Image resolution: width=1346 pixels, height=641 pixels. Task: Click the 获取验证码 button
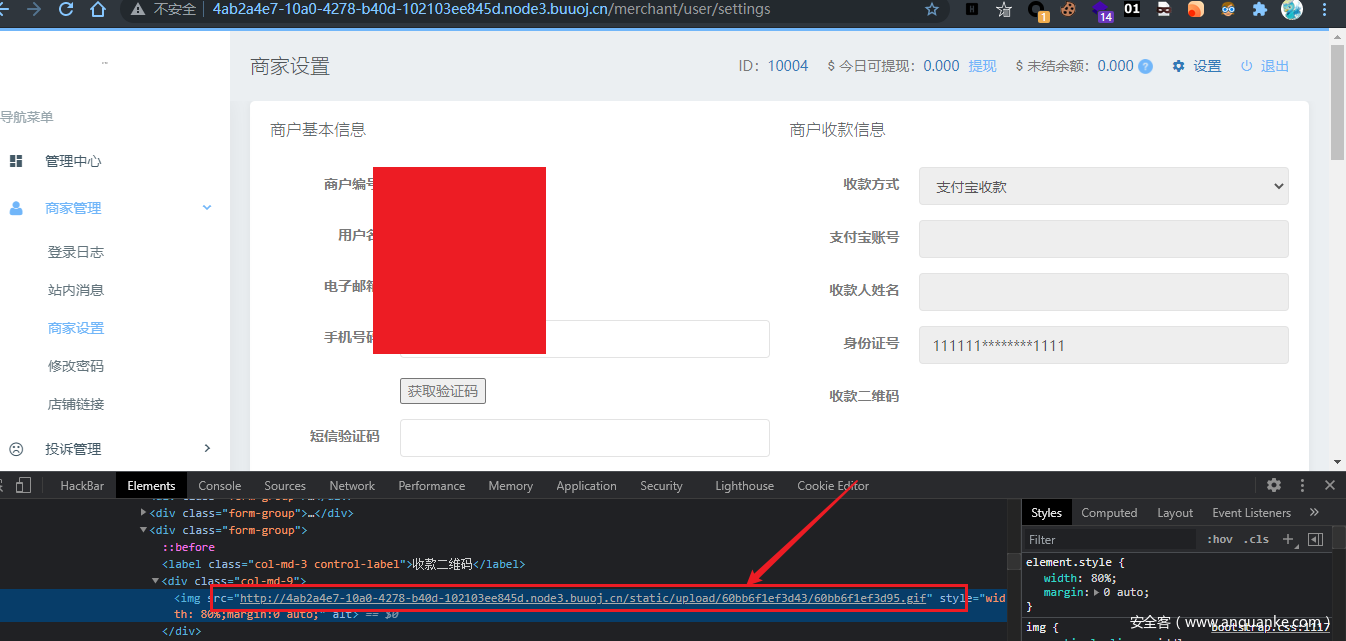(443, 391)
